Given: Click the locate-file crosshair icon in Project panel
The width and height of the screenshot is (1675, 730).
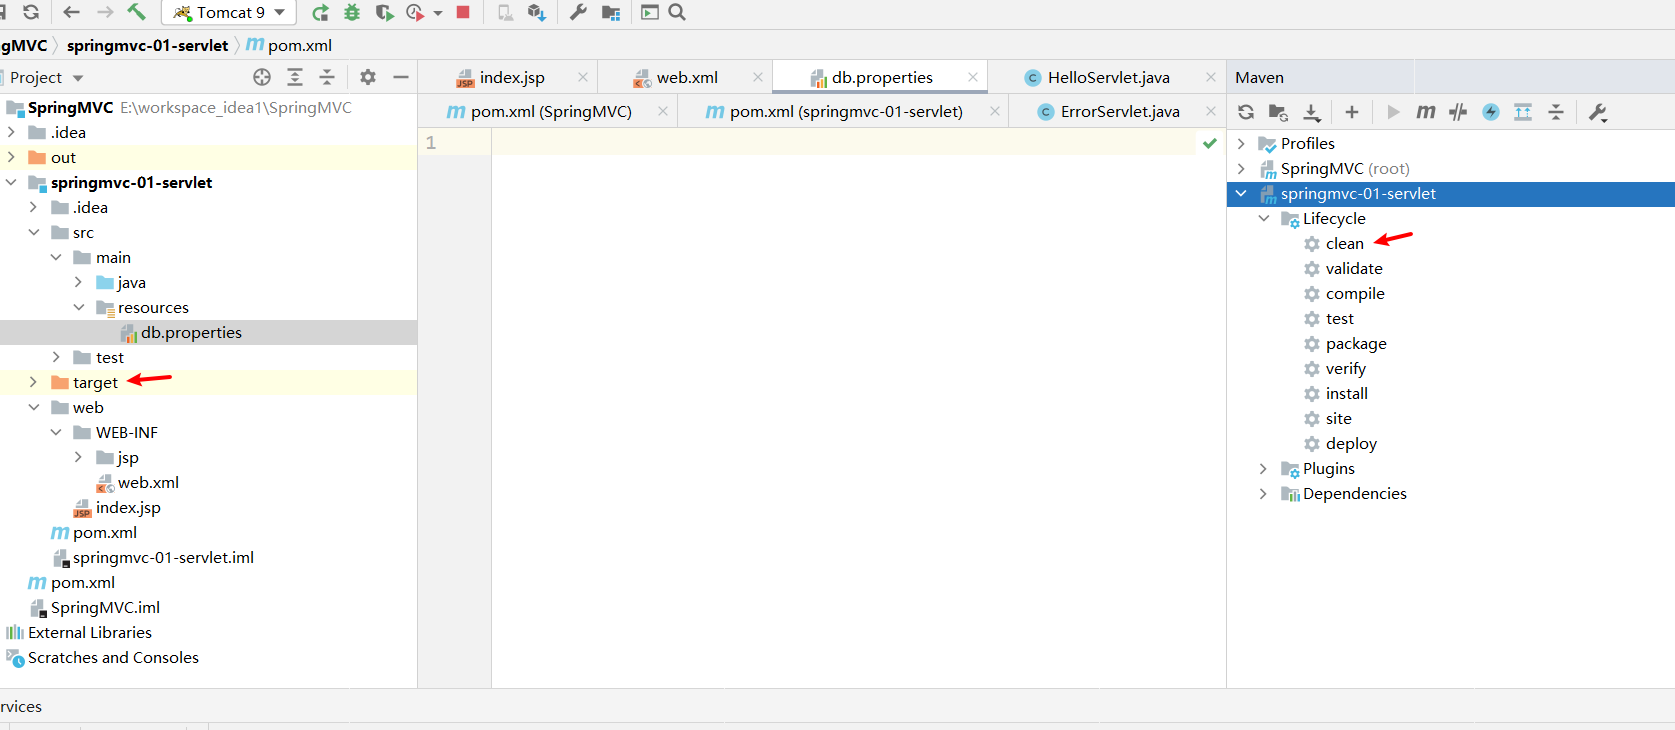Looking at the screenshot, I should coord(262,77).
